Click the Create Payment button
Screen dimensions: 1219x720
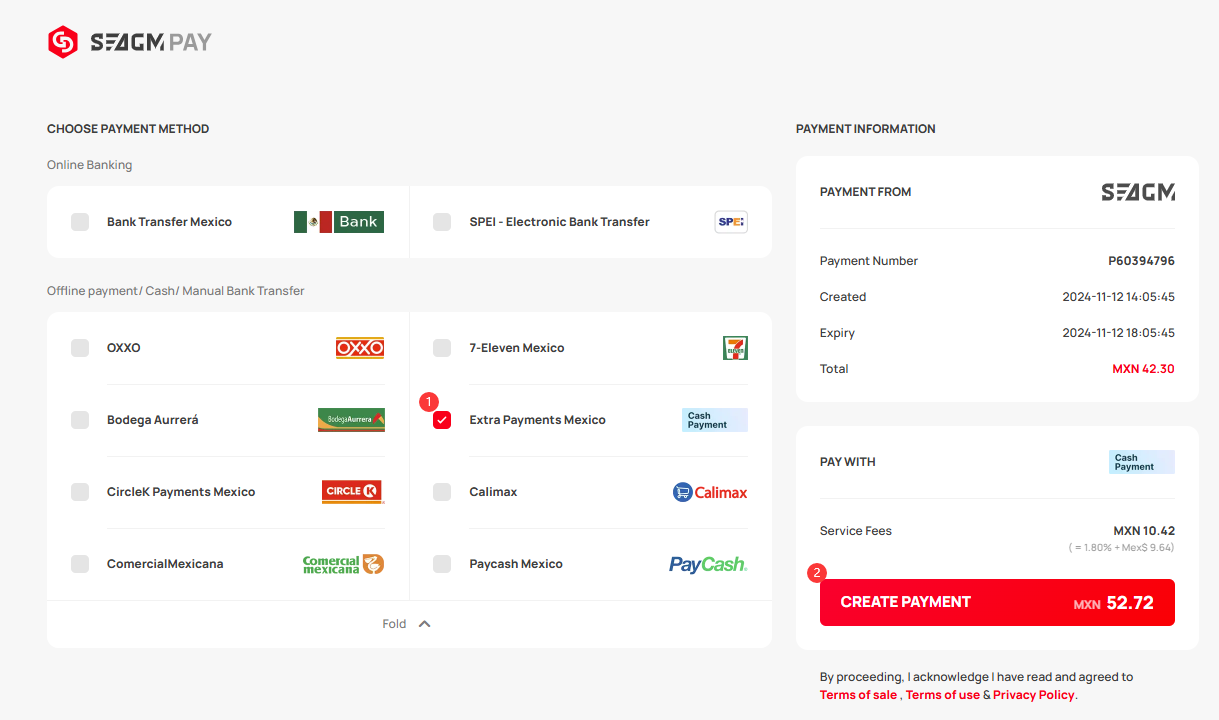click(997, 602)
